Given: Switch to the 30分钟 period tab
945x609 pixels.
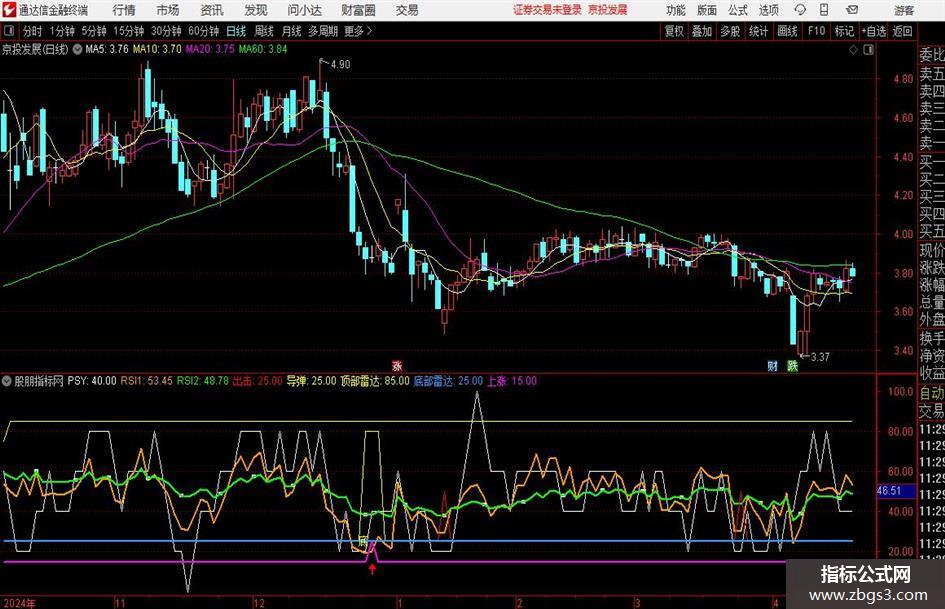Looking at the screenshot, I should point(166,31).
